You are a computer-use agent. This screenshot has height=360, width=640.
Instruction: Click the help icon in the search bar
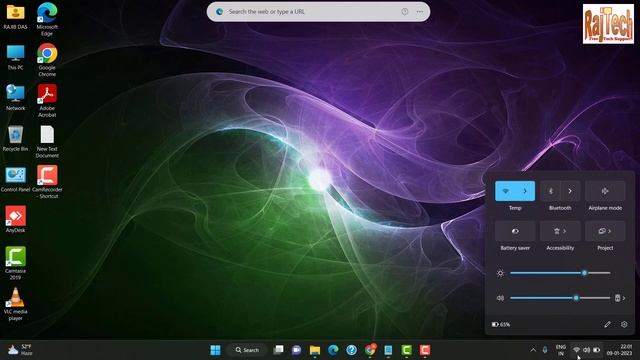[404, 12]
